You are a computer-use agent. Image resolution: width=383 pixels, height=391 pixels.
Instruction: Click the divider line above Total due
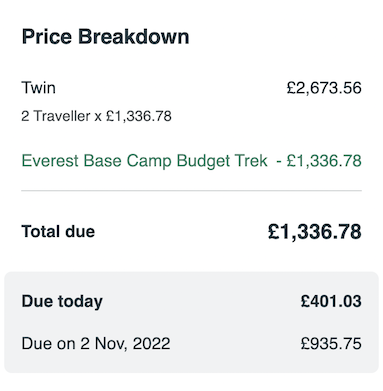click(x=191, y=191)
